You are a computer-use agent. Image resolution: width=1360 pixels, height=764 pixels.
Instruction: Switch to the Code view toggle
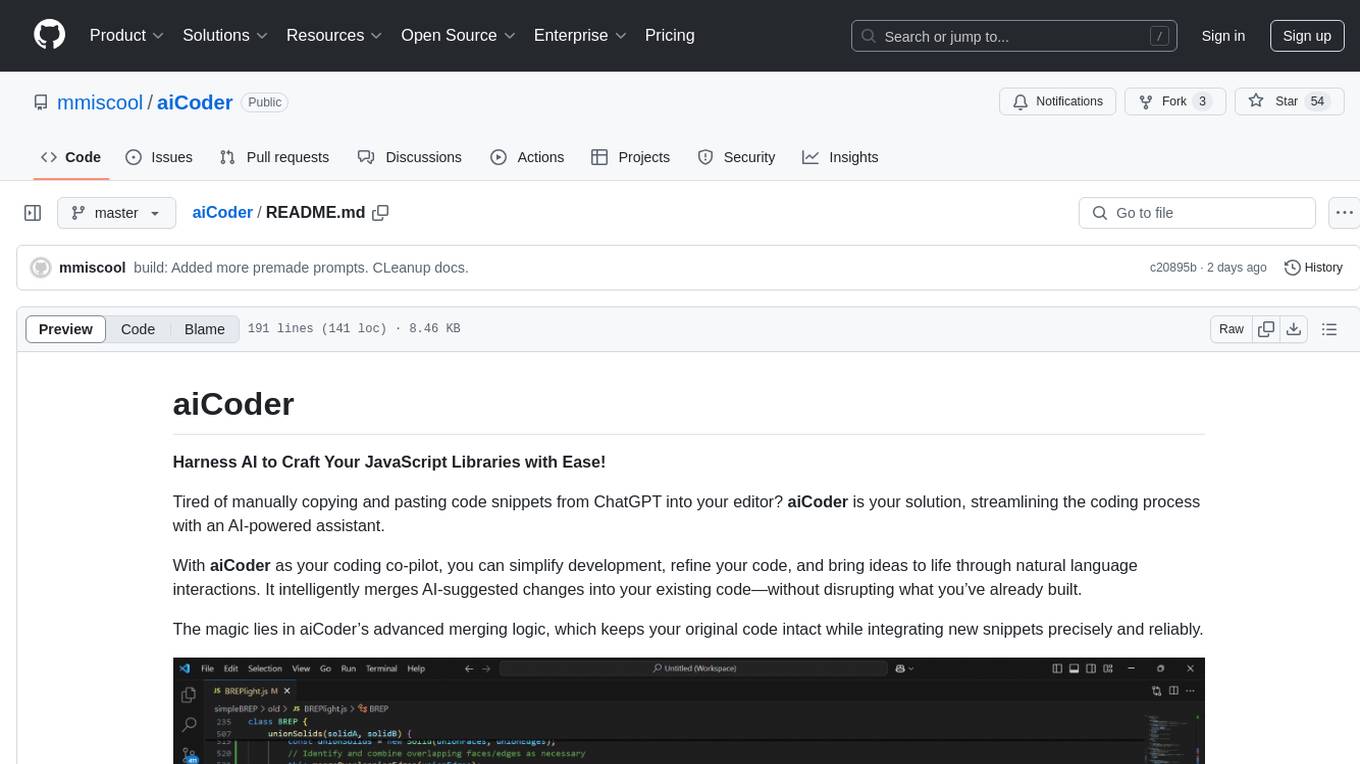(x=138, y=329)
